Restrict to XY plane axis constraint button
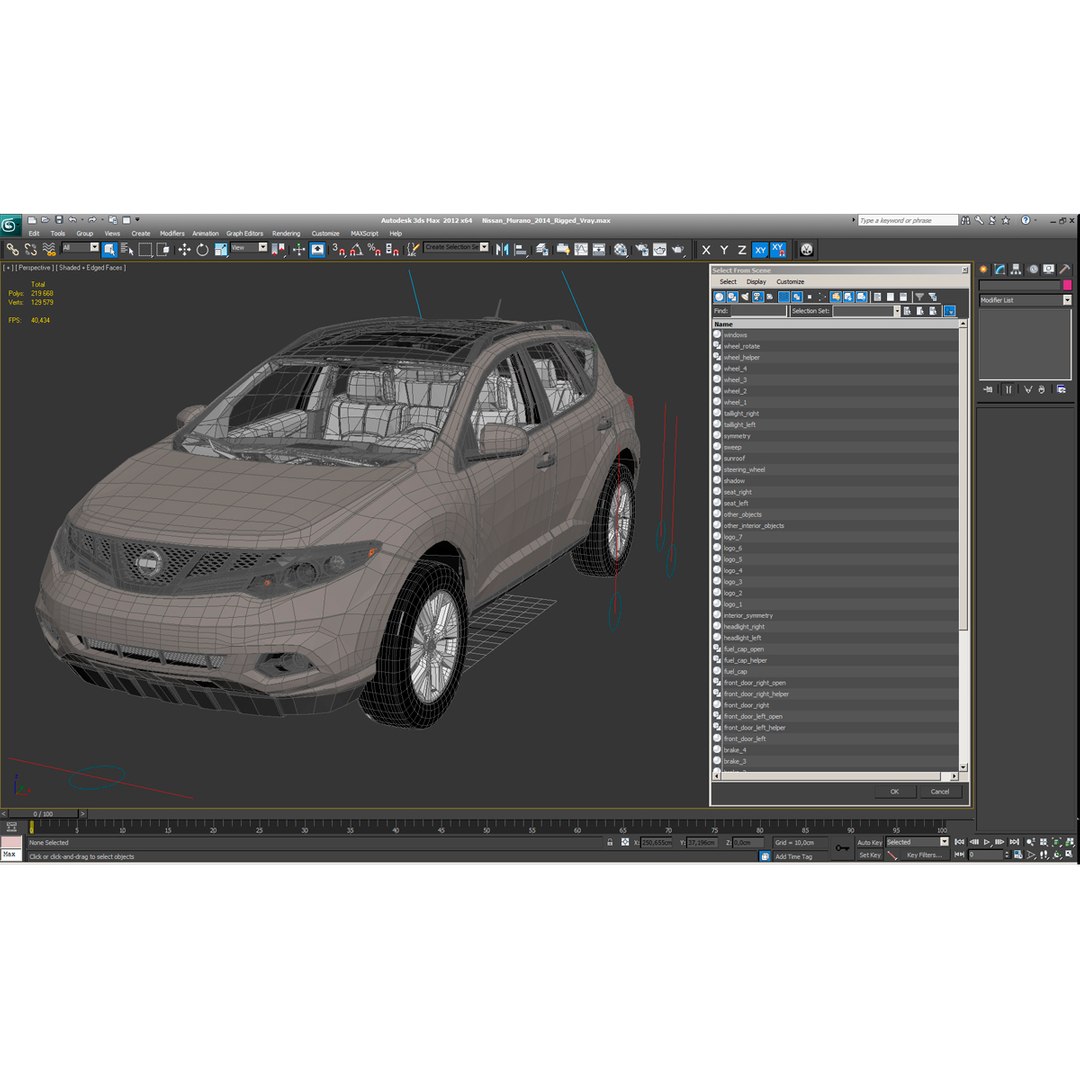This screenshot has height=1080, width=1080. (x=760, y=250)
